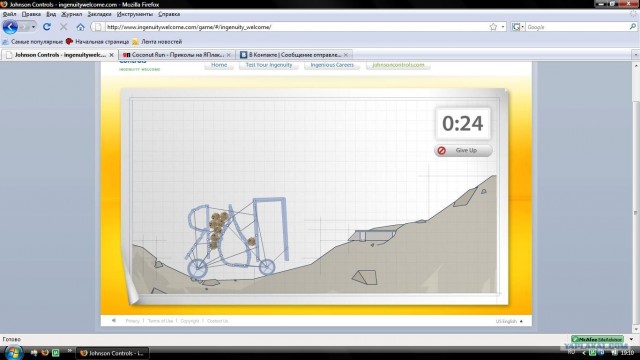Open the Terms of Use footer link
640x360 pixels.
160,321
